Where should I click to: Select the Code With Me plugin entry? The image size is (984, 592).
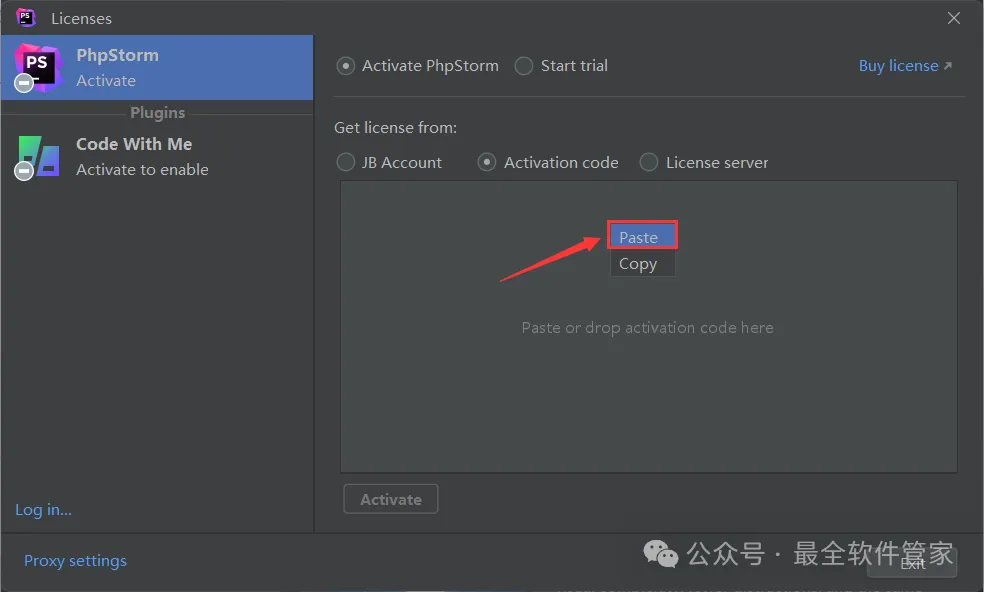pos(157,157)
